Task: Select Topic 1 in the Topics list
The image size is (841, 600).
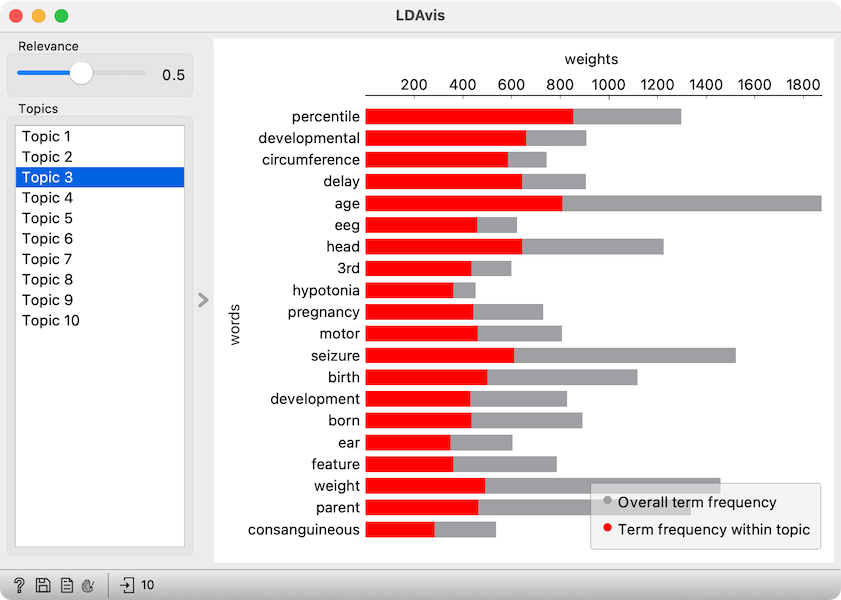Action: pos(100,136)
